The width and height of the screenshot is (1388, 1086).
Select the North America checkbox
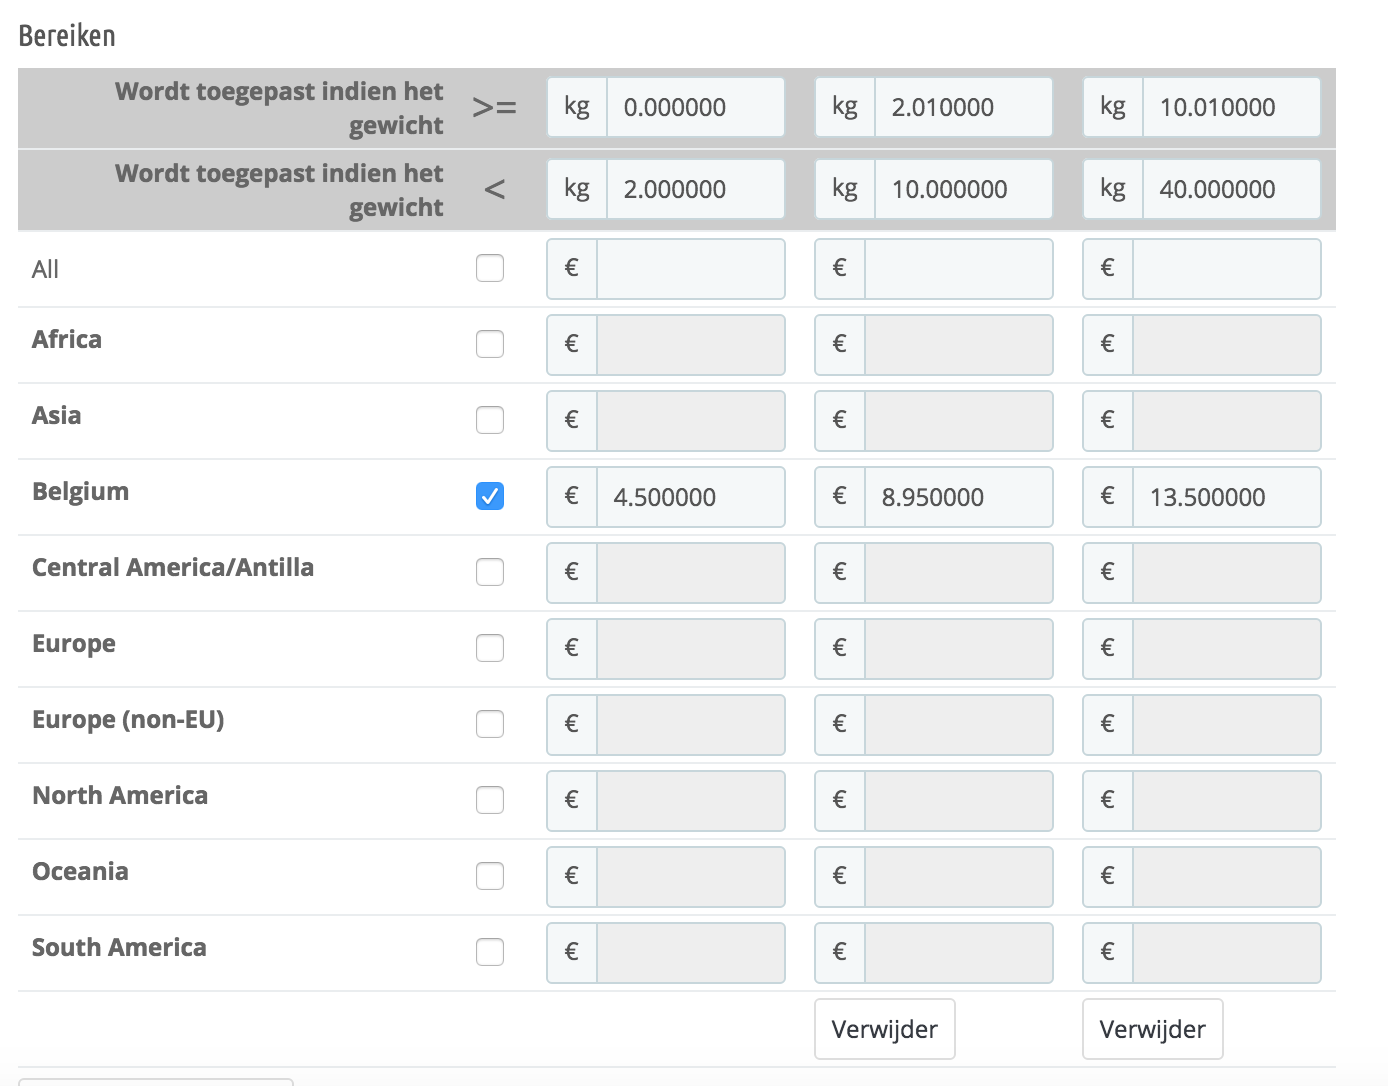(x=490, y=800)
